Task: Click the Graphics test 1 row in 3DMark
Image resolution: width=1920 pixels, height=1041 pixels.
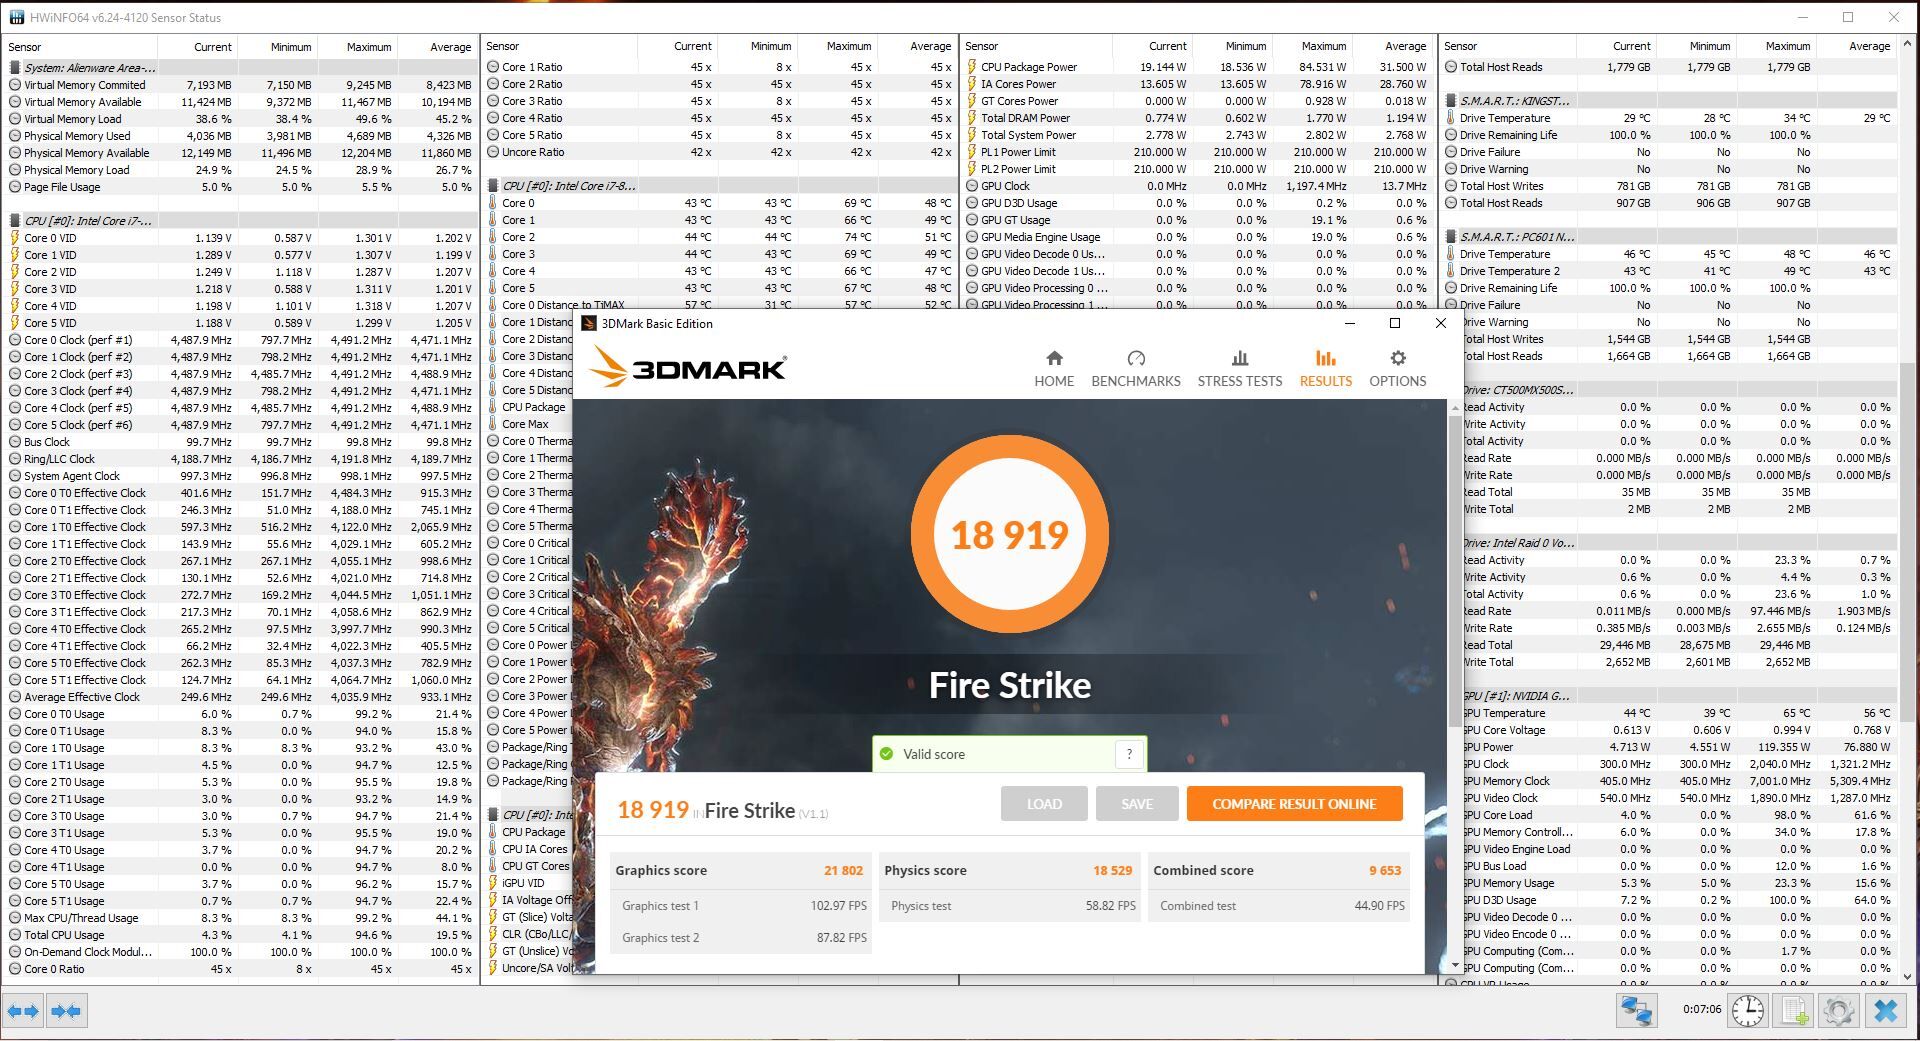Action: [741, 906]
